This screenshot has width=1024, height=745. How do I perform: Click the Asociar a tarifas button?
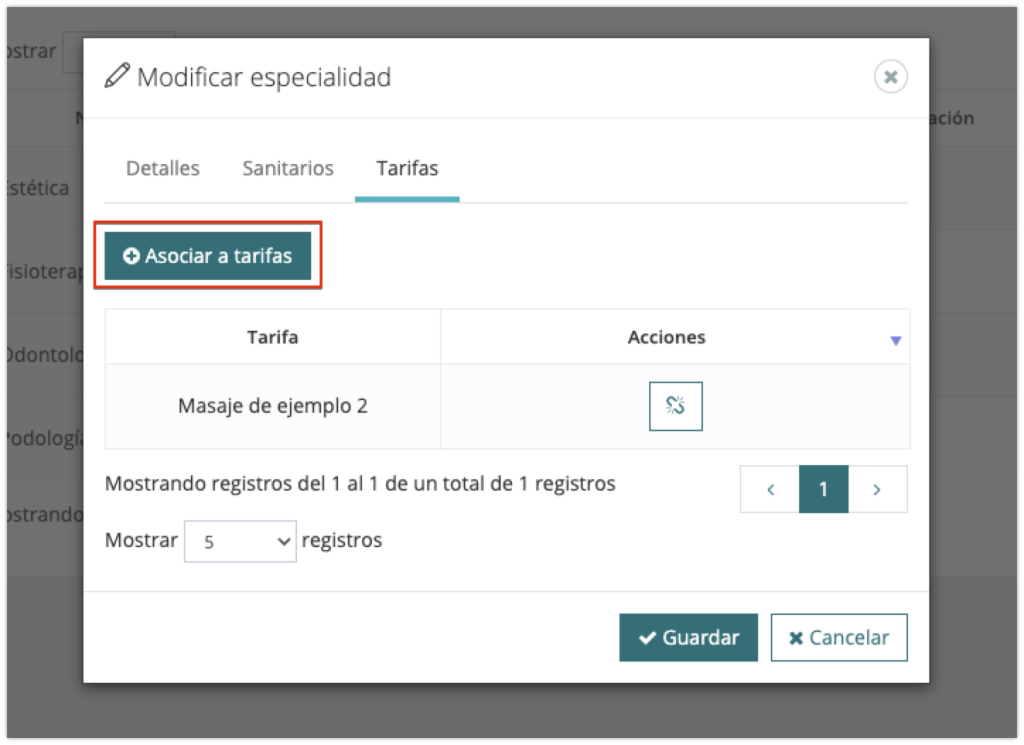click(208, 256)
